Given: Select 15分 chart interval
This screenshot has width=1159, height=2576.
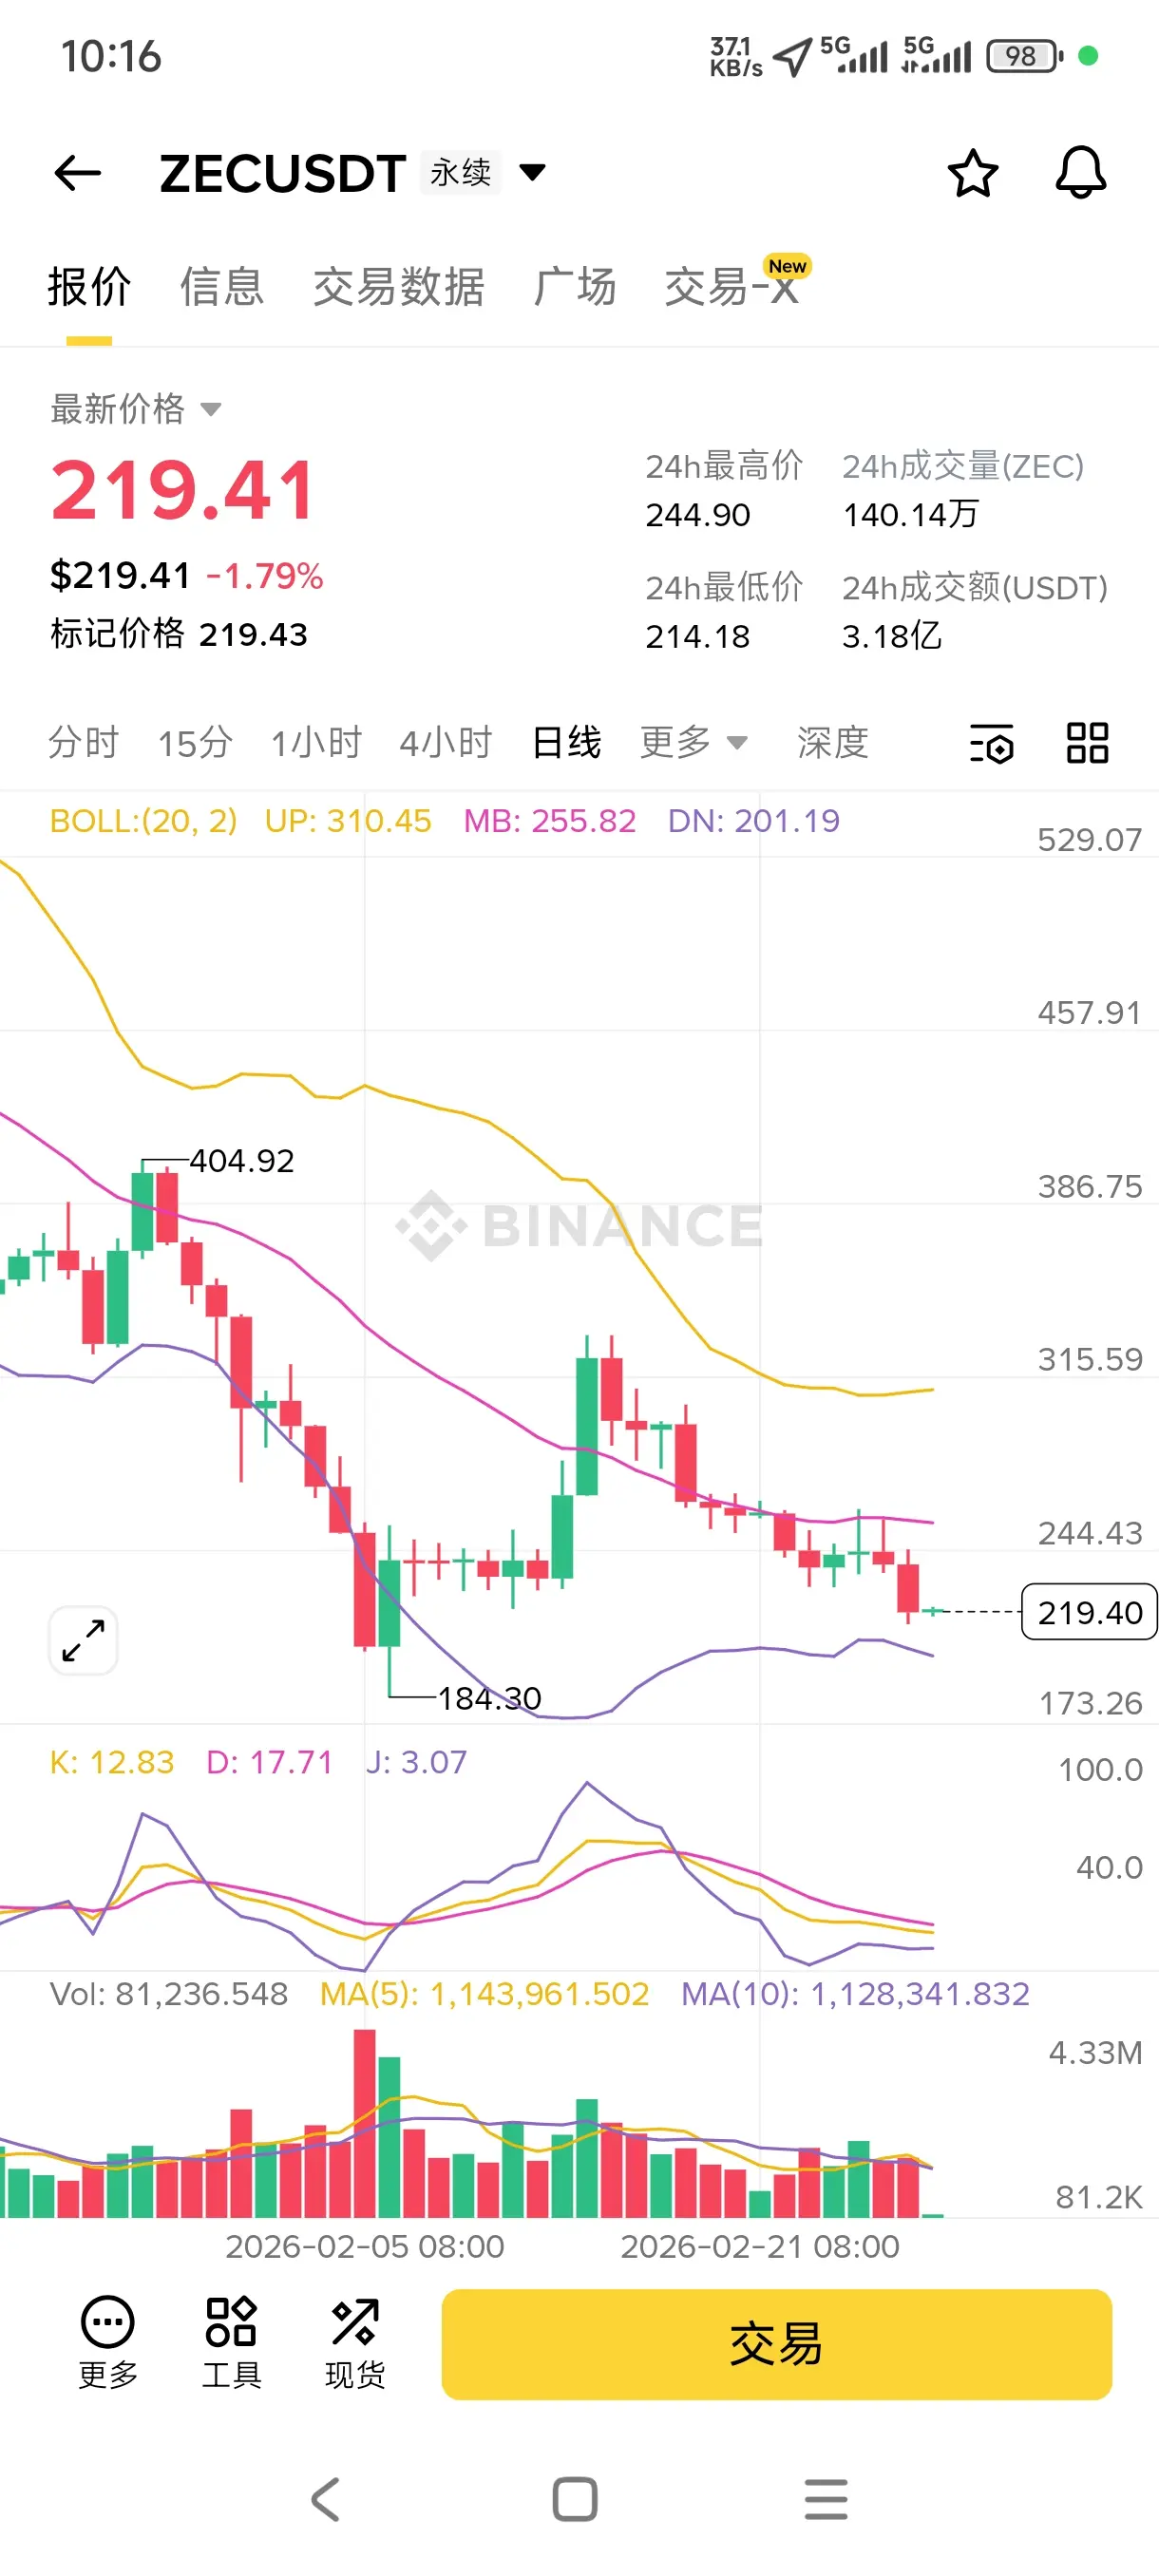Looking at the screenshot, I should [195, 742].
